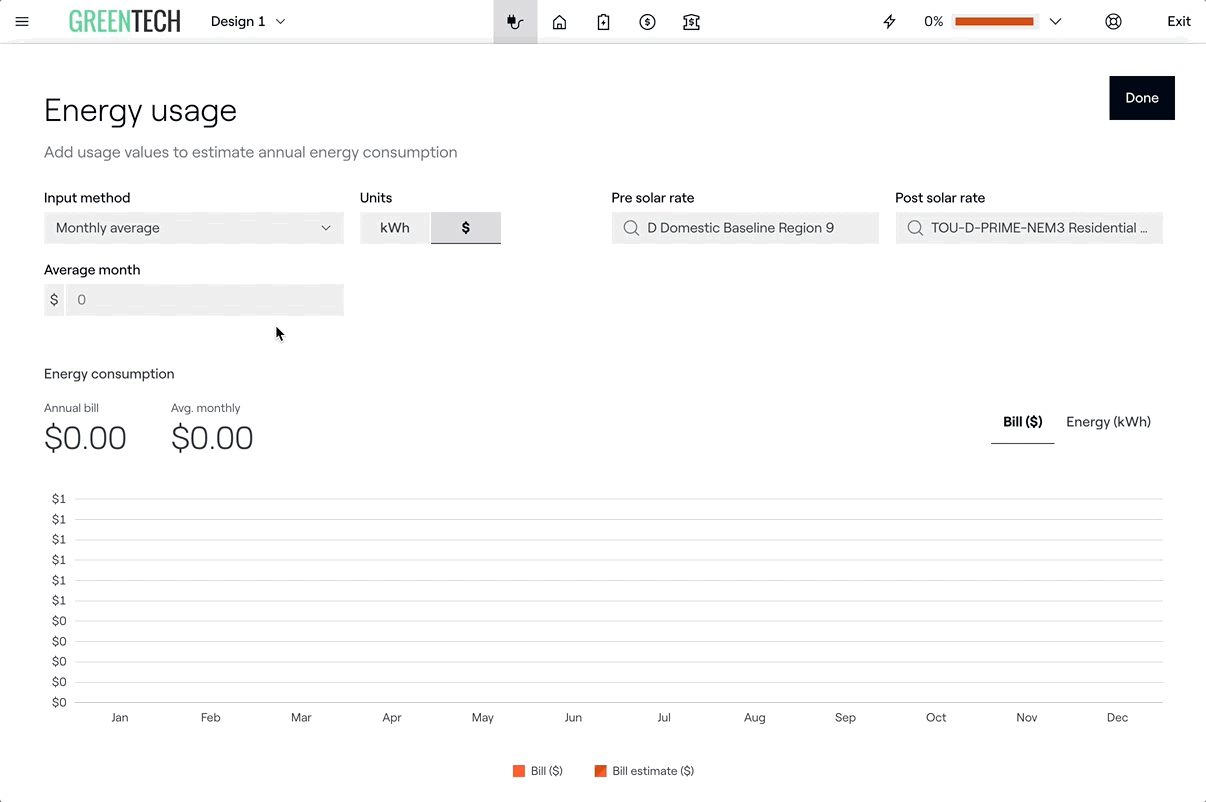Viewport: 1206px width, 802px height.
Task: Click into the Average month field
Action: pyautogui.click(x=204, y=300)
